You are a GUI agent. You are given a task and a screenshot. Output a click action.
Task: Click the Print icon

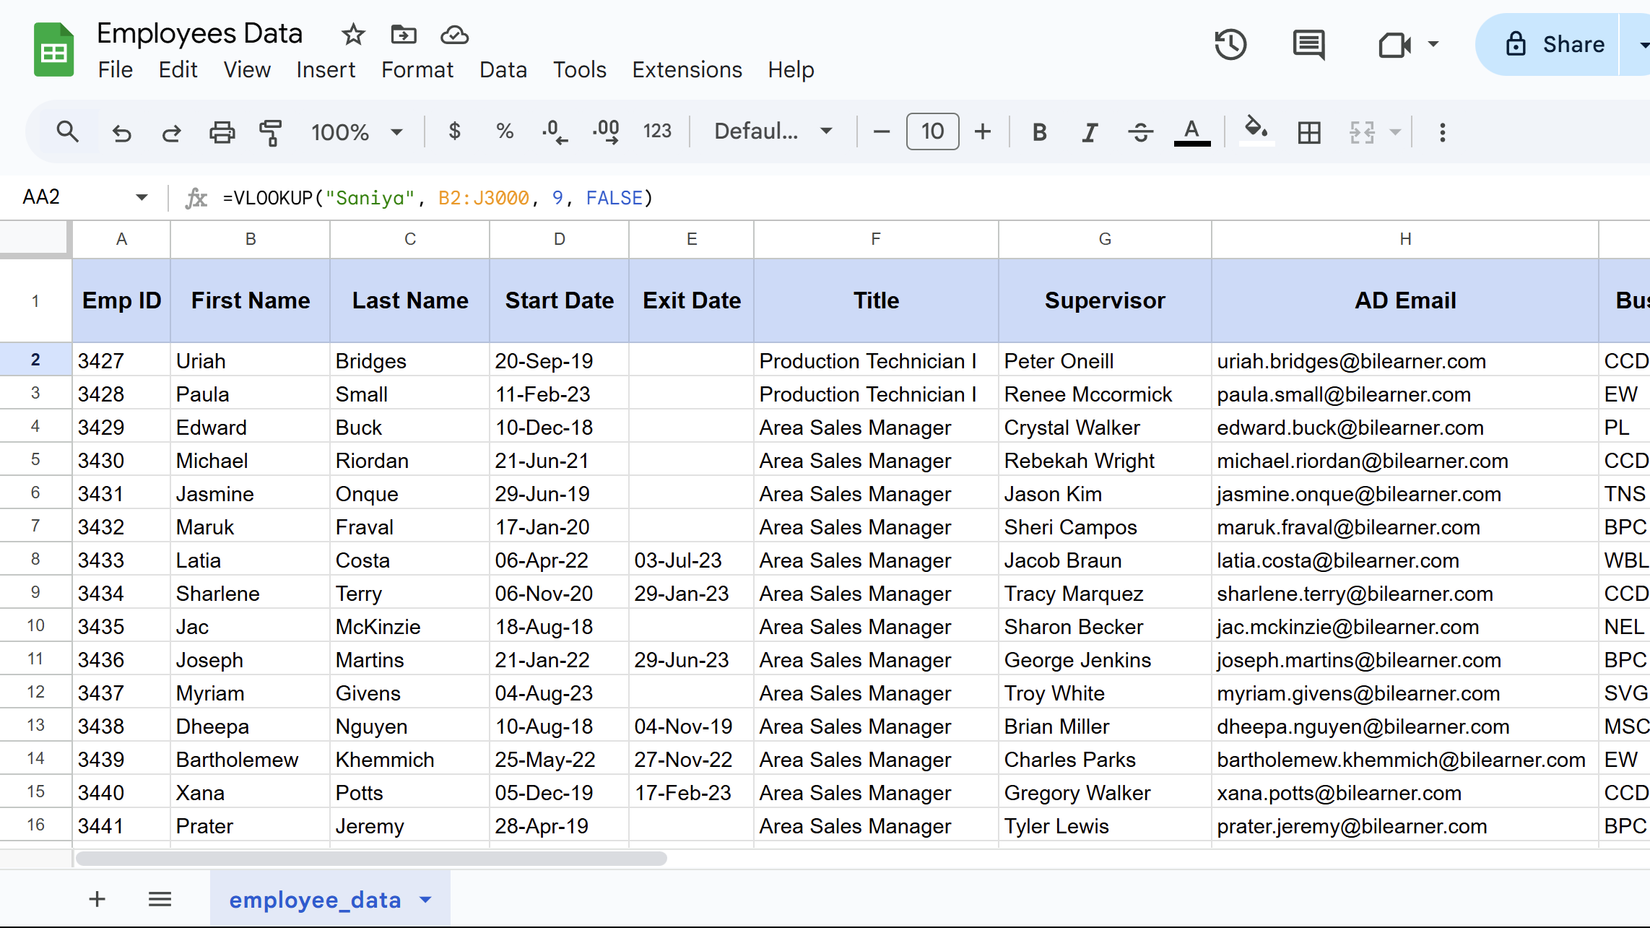pos(221,131)
